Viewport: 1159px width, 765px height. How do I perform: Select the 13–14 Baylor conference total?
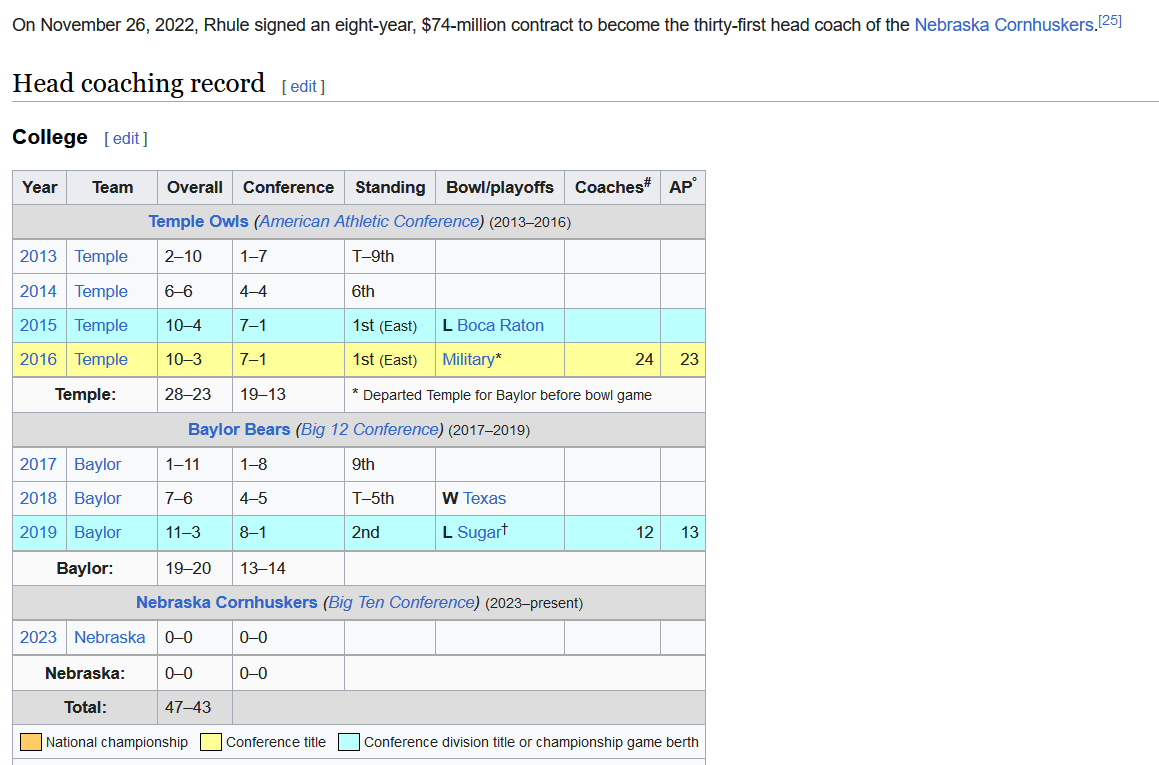[x=288, y=568]
